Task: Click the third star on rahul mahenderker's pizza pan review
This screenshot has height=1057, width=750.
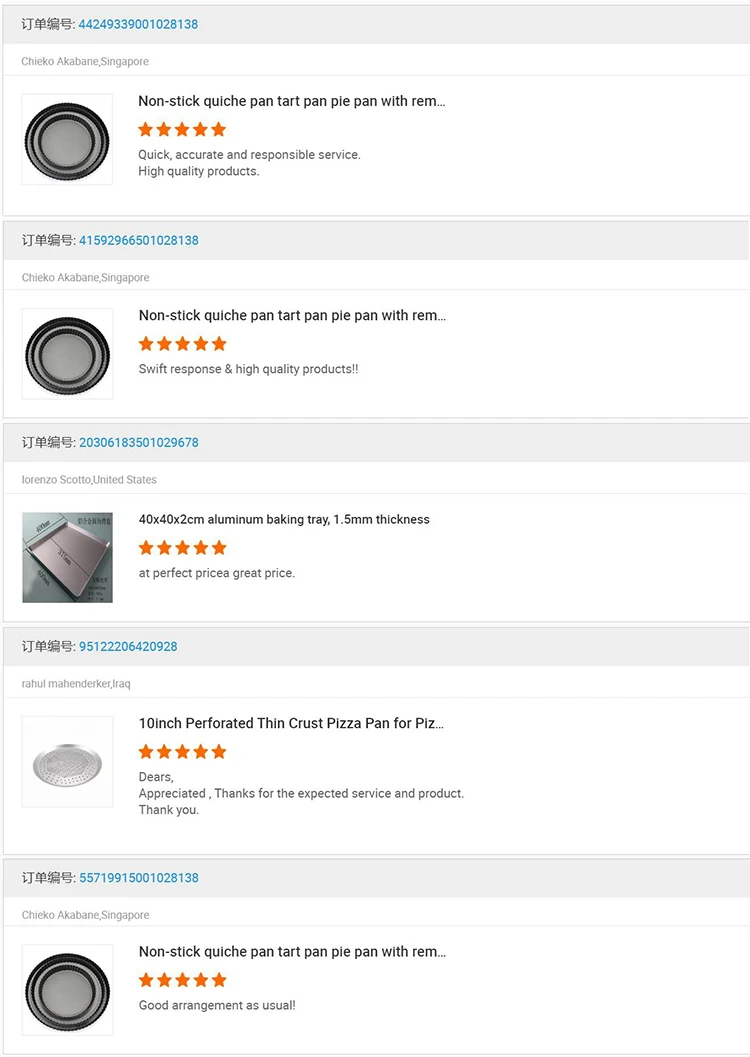Action: click(182, 752)
